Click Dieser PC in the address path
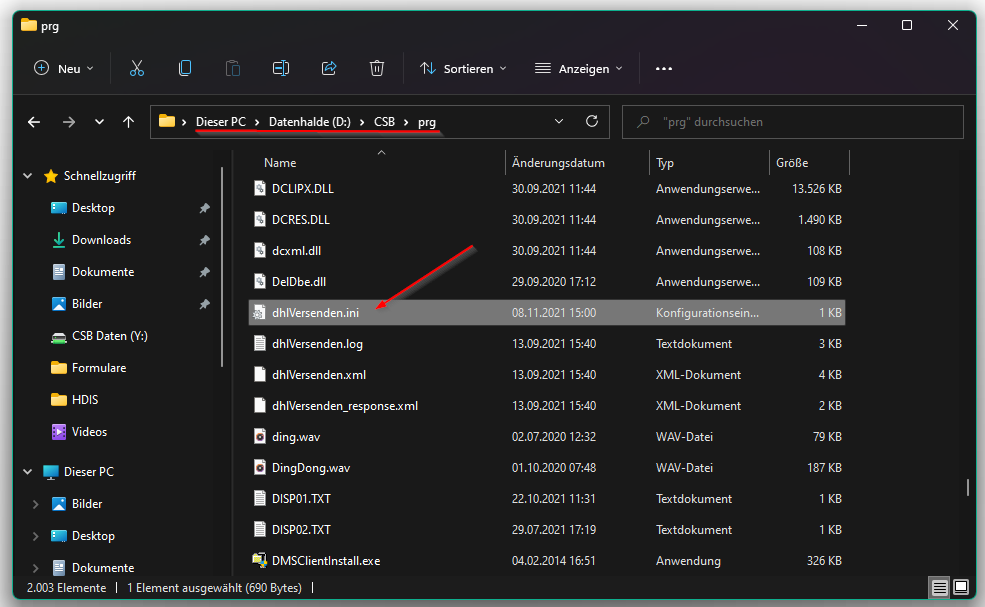The image size is (985, 607). [x=221, y=122]
